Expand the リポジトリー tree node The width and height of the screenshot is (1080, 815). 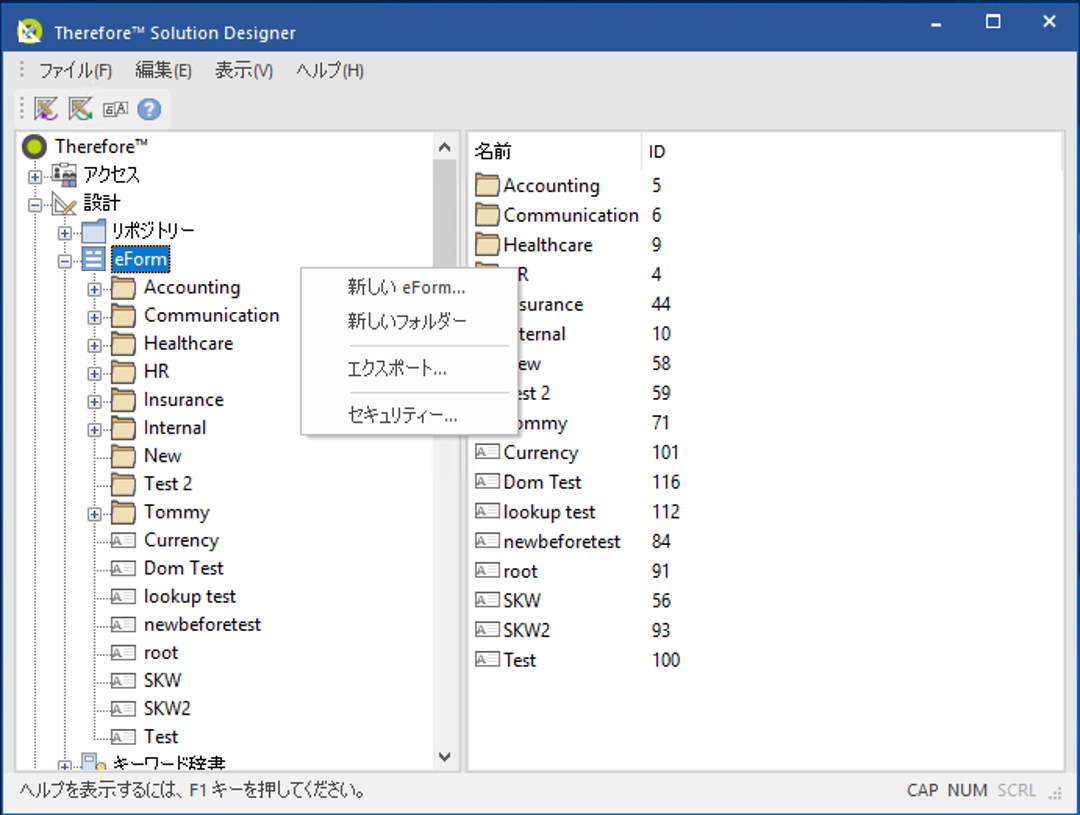pos(65,234)
